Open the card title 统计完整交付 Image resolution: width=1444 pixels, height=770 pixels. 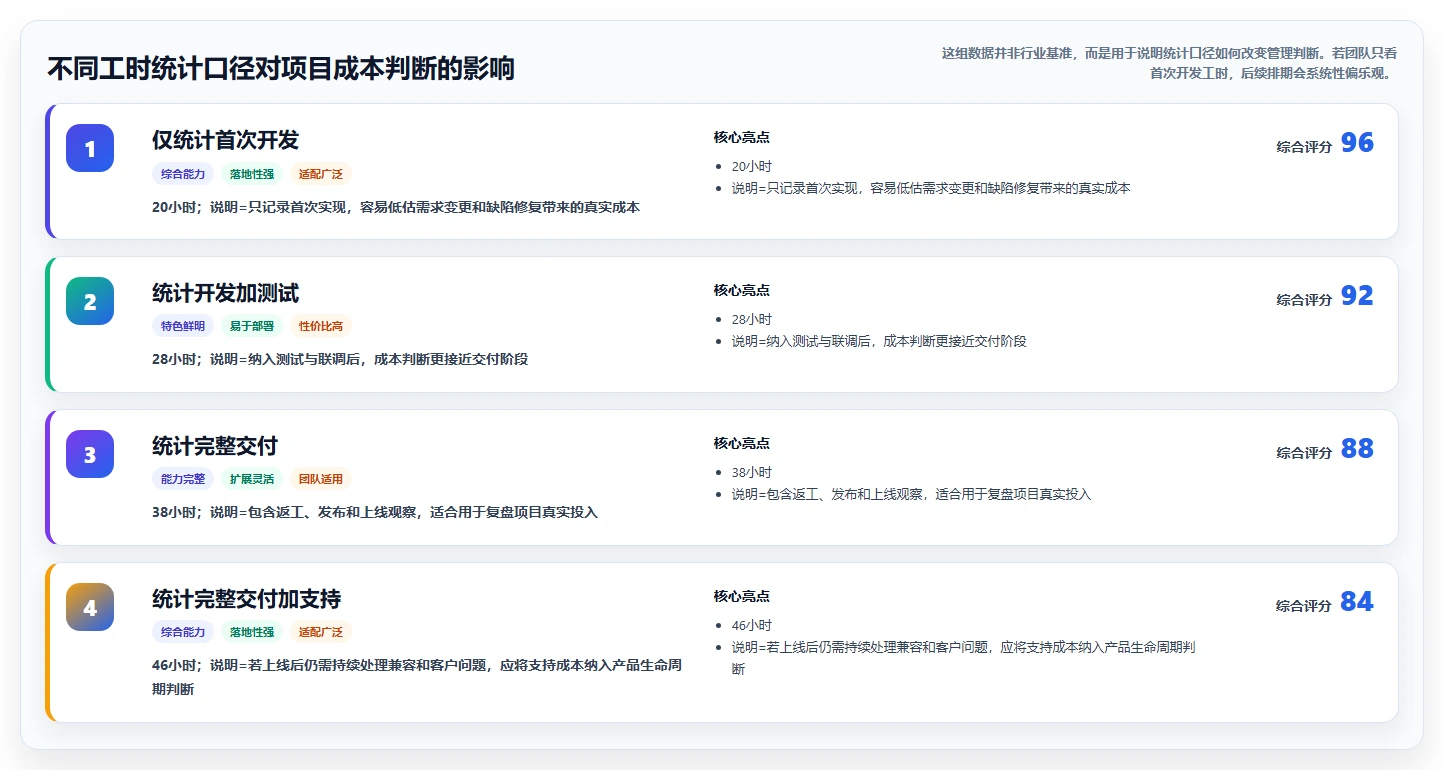tap(215, 446)
